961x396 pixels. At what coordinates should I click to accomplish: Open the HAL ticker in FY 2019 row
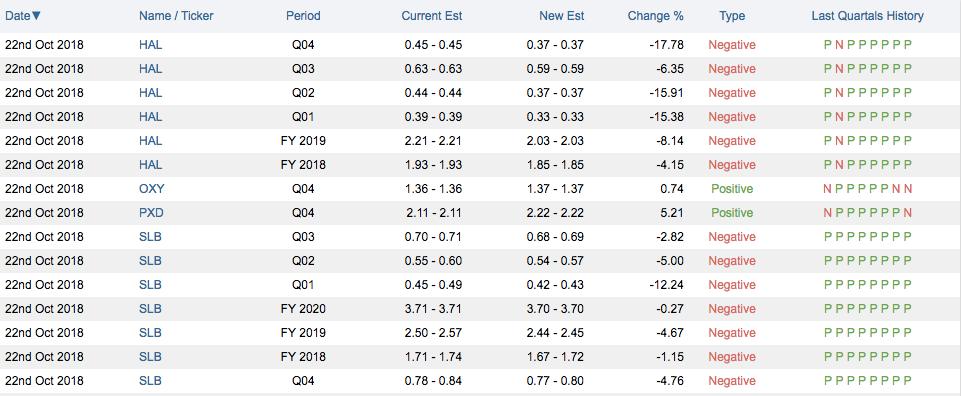(x=151, y=141)
